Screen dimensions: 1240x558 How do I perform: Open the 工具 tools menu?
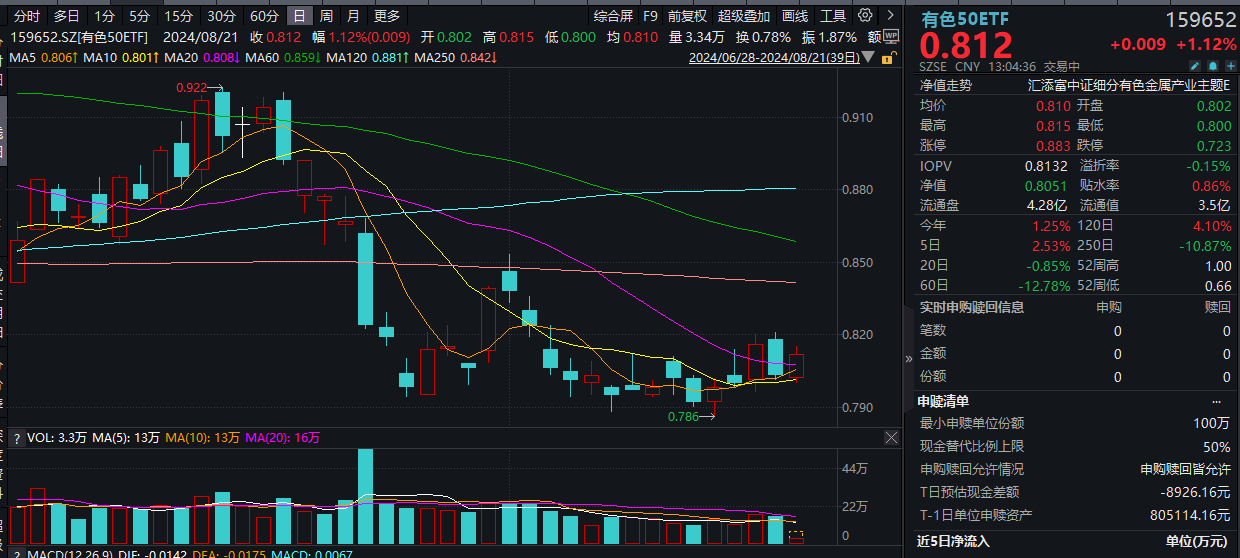[833, 16]
